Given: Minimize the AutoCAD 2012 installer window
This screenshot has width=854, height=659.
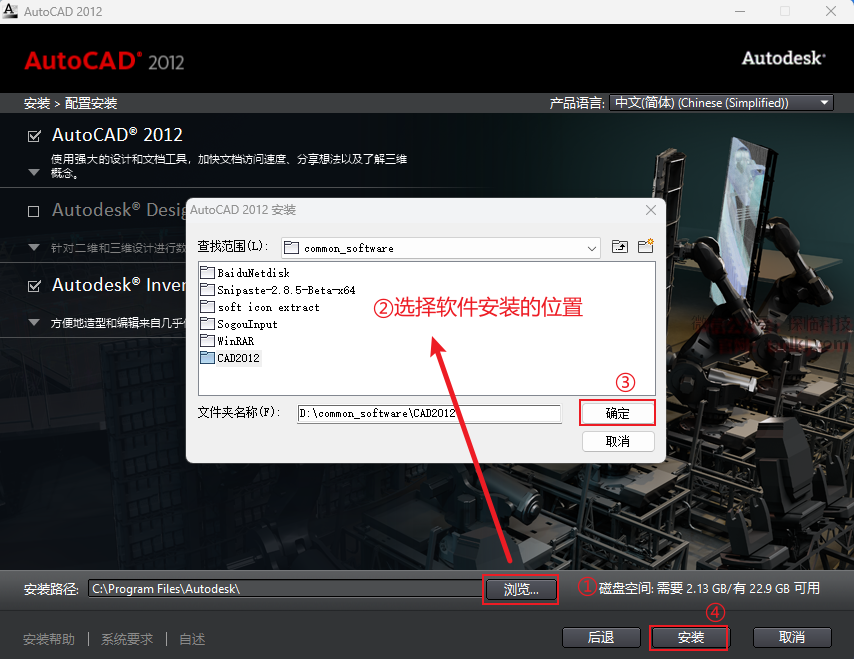Looking at the screenshot, I should point(740,11).
